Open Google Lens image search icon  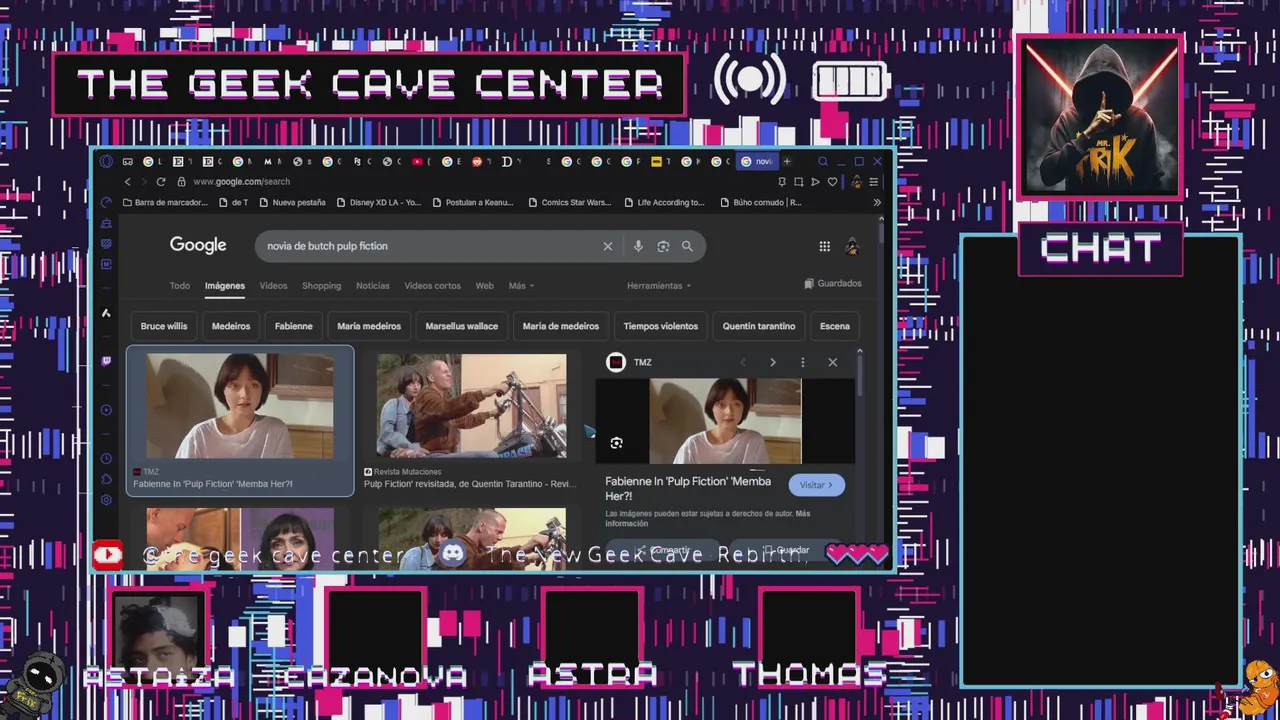coord(663,246)
